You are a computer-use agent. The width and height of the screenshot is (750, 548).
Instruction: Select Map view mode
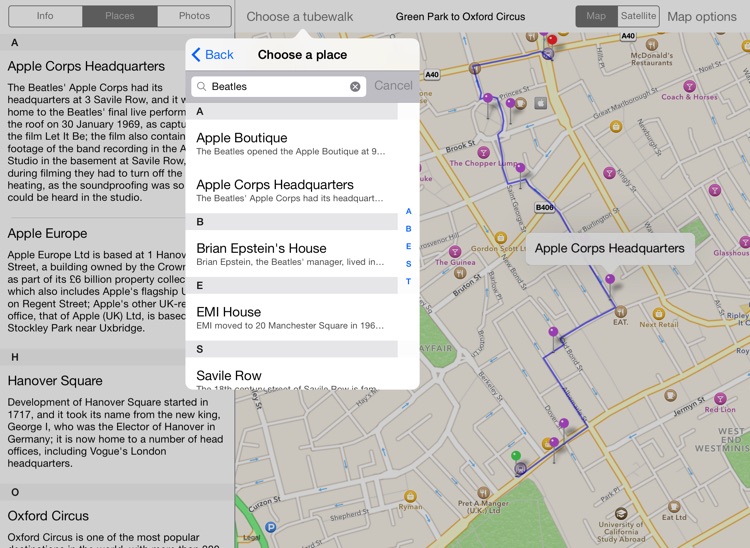pyautogui.click(x=596, y=16)
